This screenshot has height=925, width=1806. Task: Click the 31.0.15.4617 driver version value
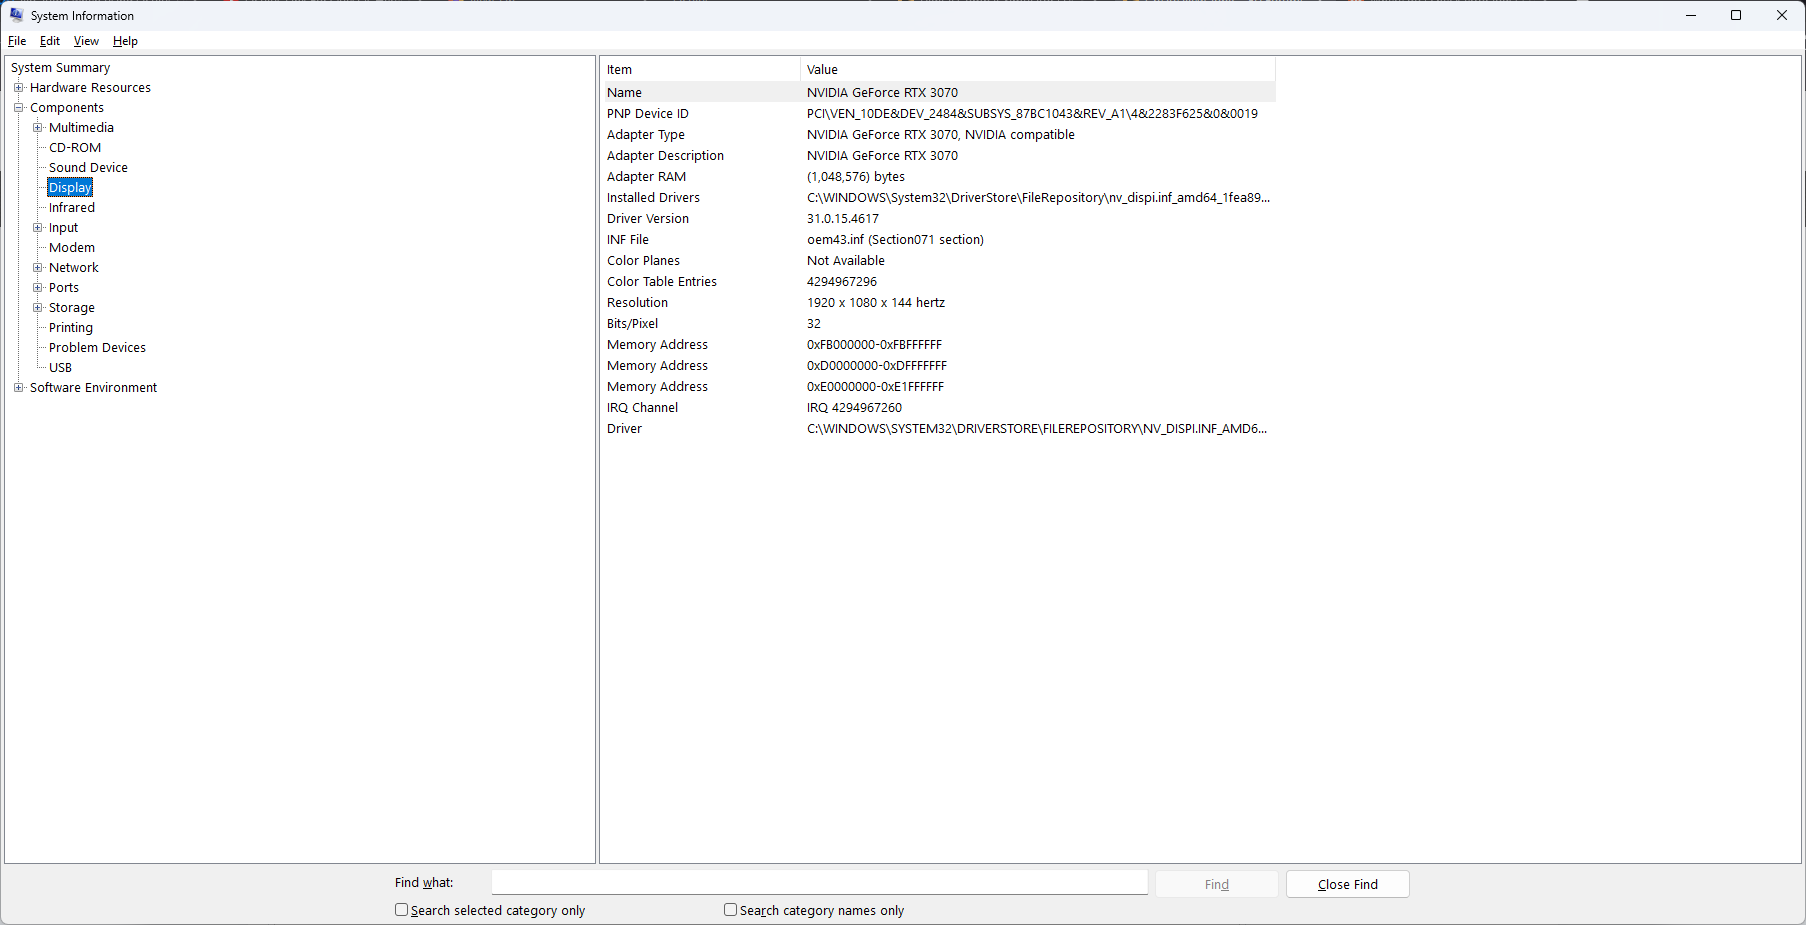(843, 219)
